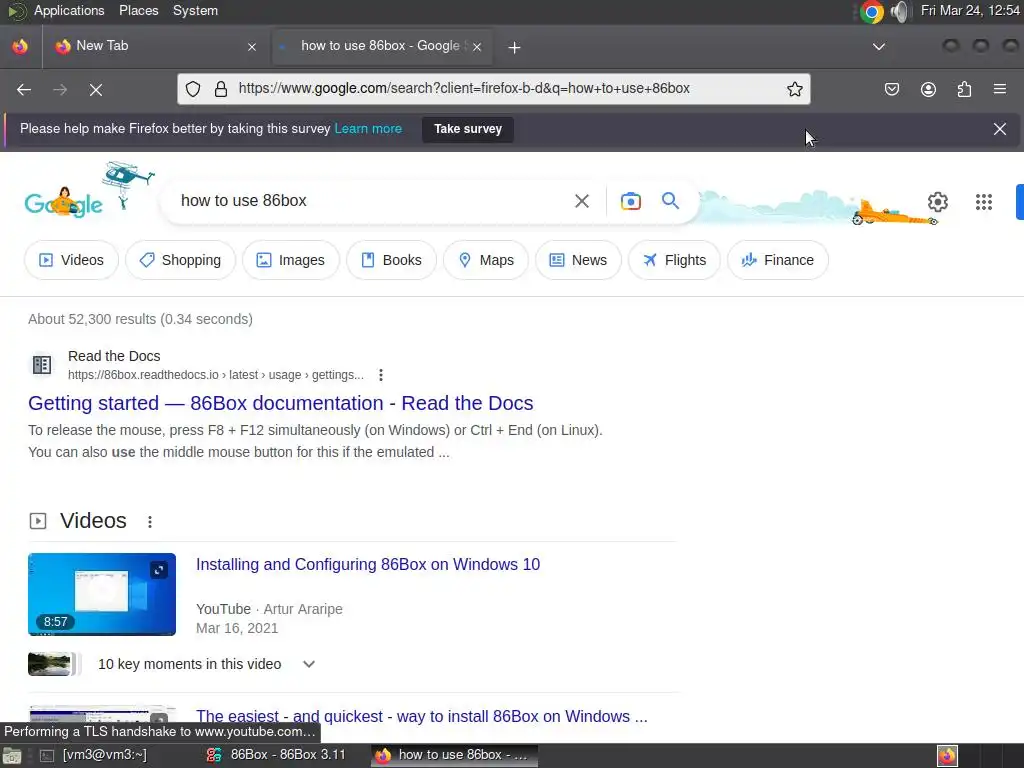
Task: Click the 86box.readthedocs.io URL breadcrumb
Action: [x=216, y=375]
